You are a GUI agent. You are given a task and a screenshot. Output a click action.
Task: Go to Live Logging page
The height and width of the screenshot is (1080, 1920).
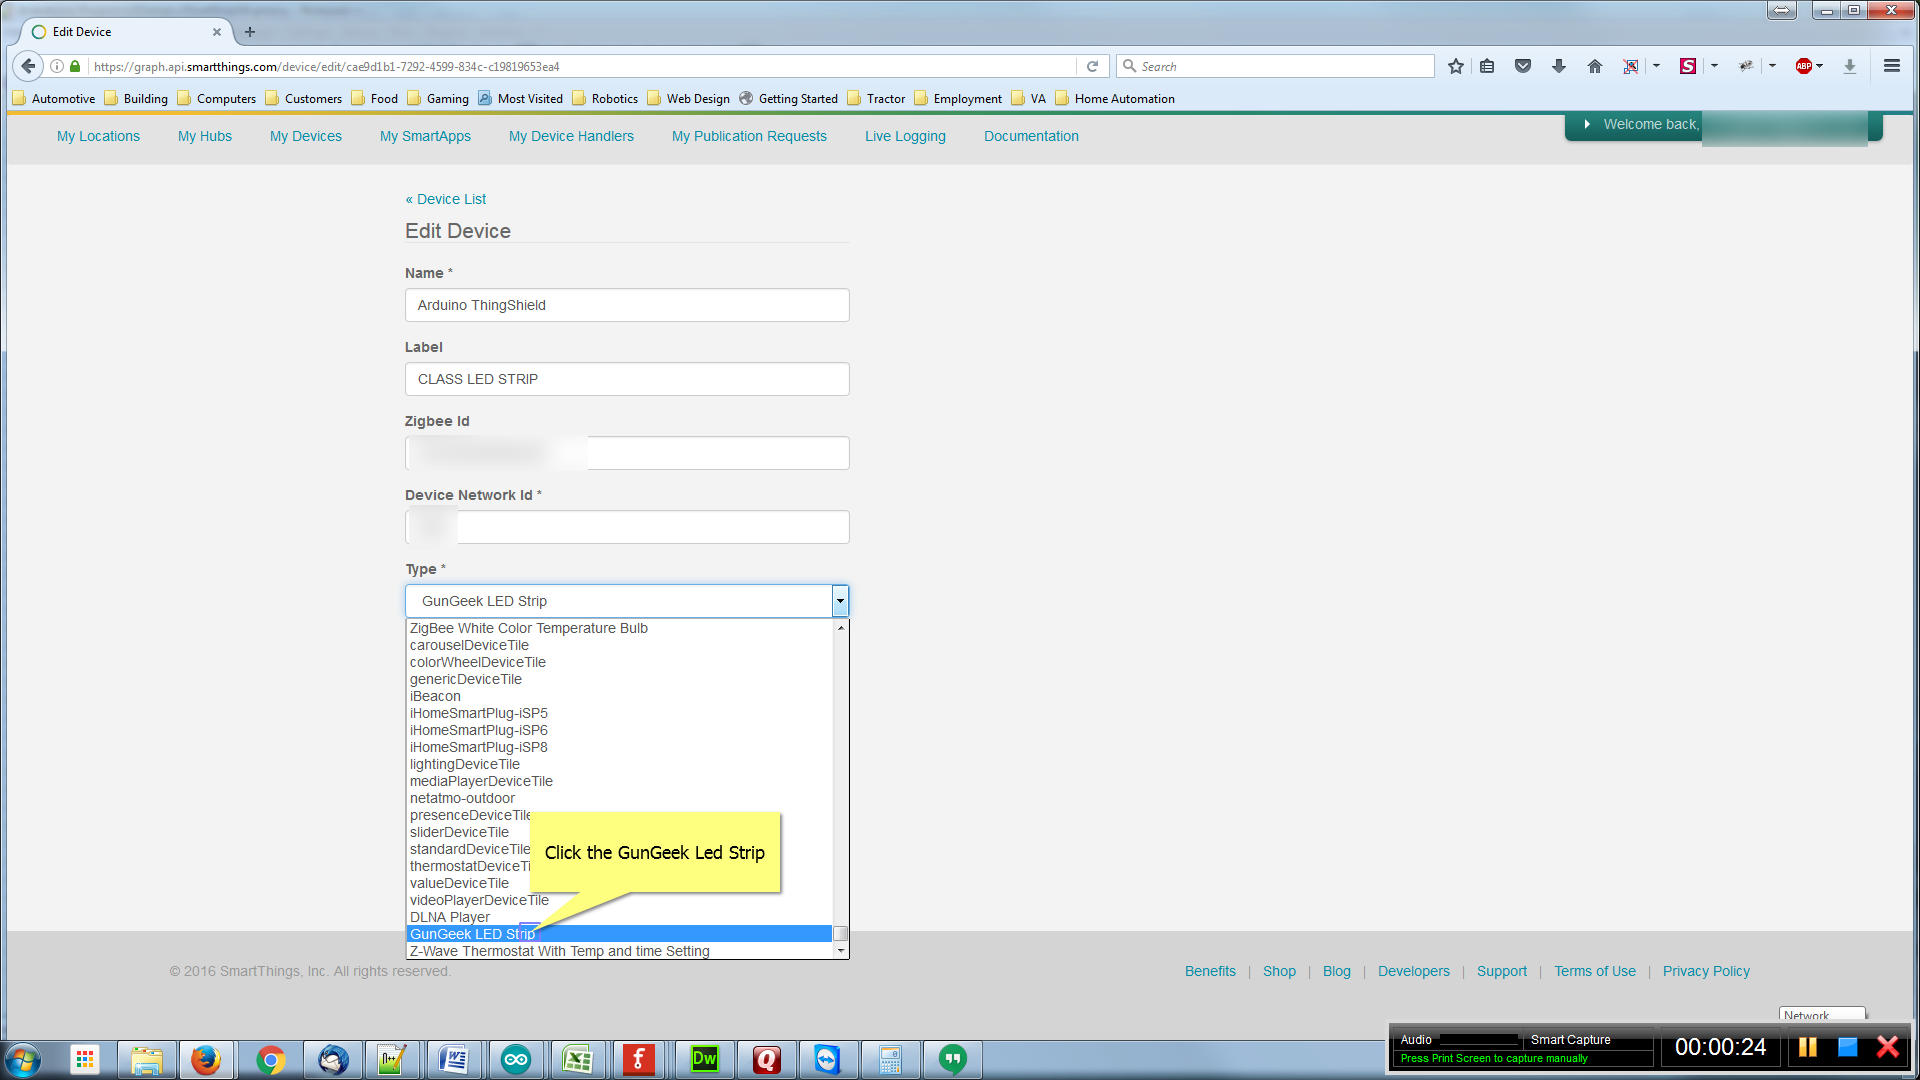pyautogui.click(x=905, y=136)
